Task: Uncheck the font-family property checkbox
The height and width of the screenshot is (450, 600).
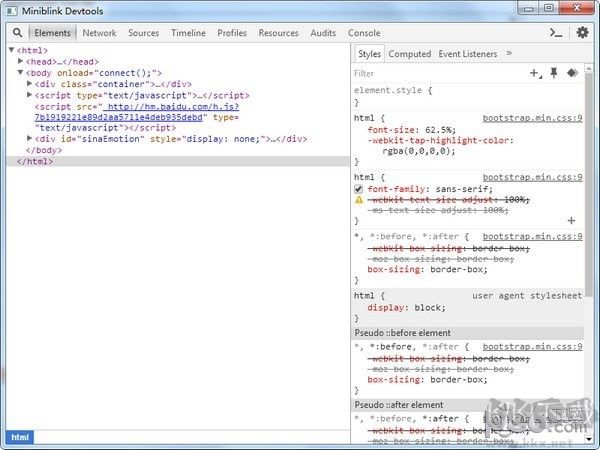Action: click(359, 188)
